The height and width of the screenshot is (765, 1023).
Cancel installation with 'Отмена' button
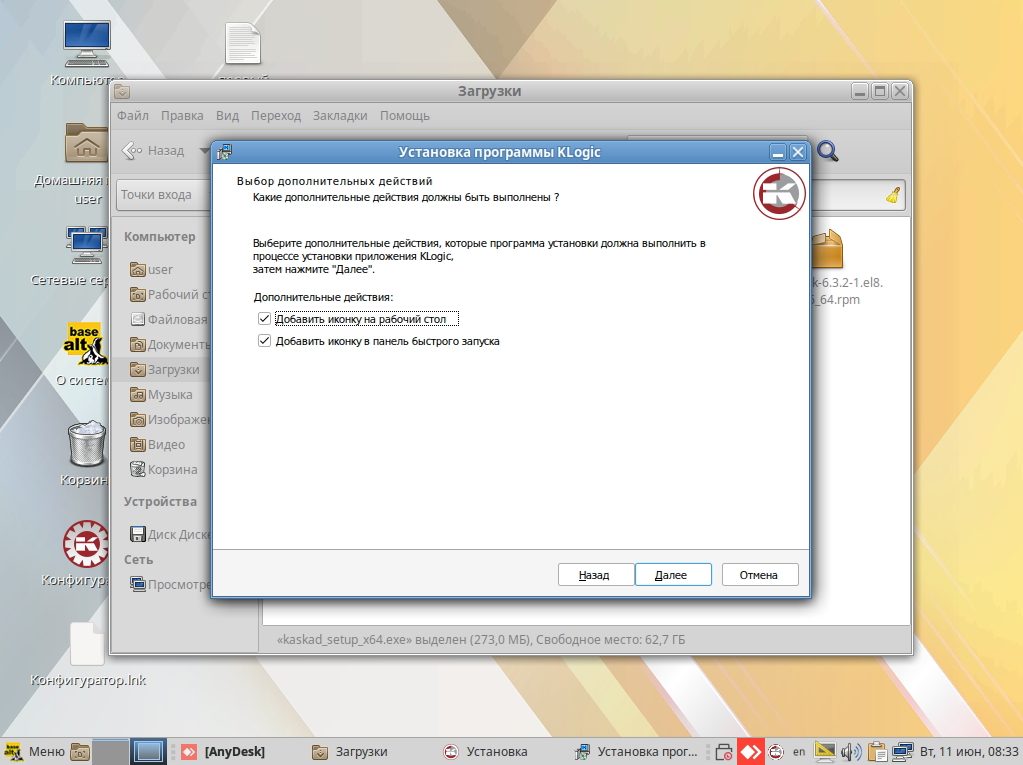(x=758, y=575)
